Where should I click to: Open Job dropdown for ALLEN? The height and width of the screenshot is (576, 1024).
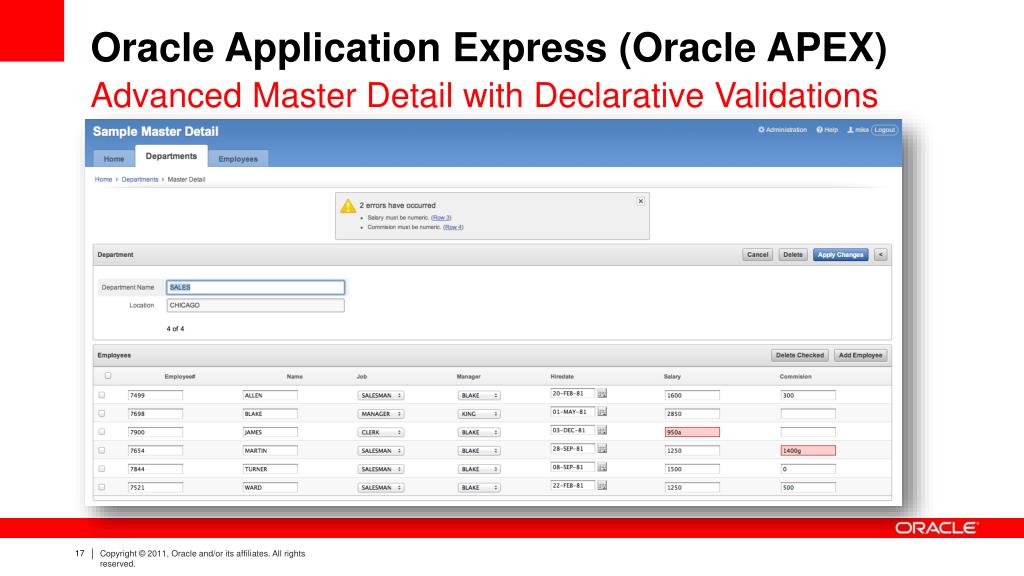click(x=381, y=396)
